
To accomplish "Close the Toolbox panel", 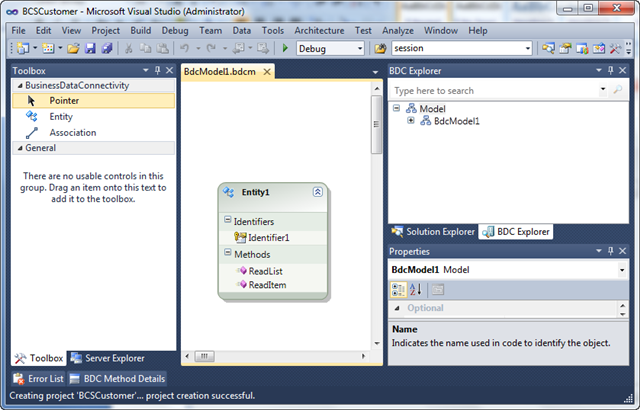I will click(169, 71).
